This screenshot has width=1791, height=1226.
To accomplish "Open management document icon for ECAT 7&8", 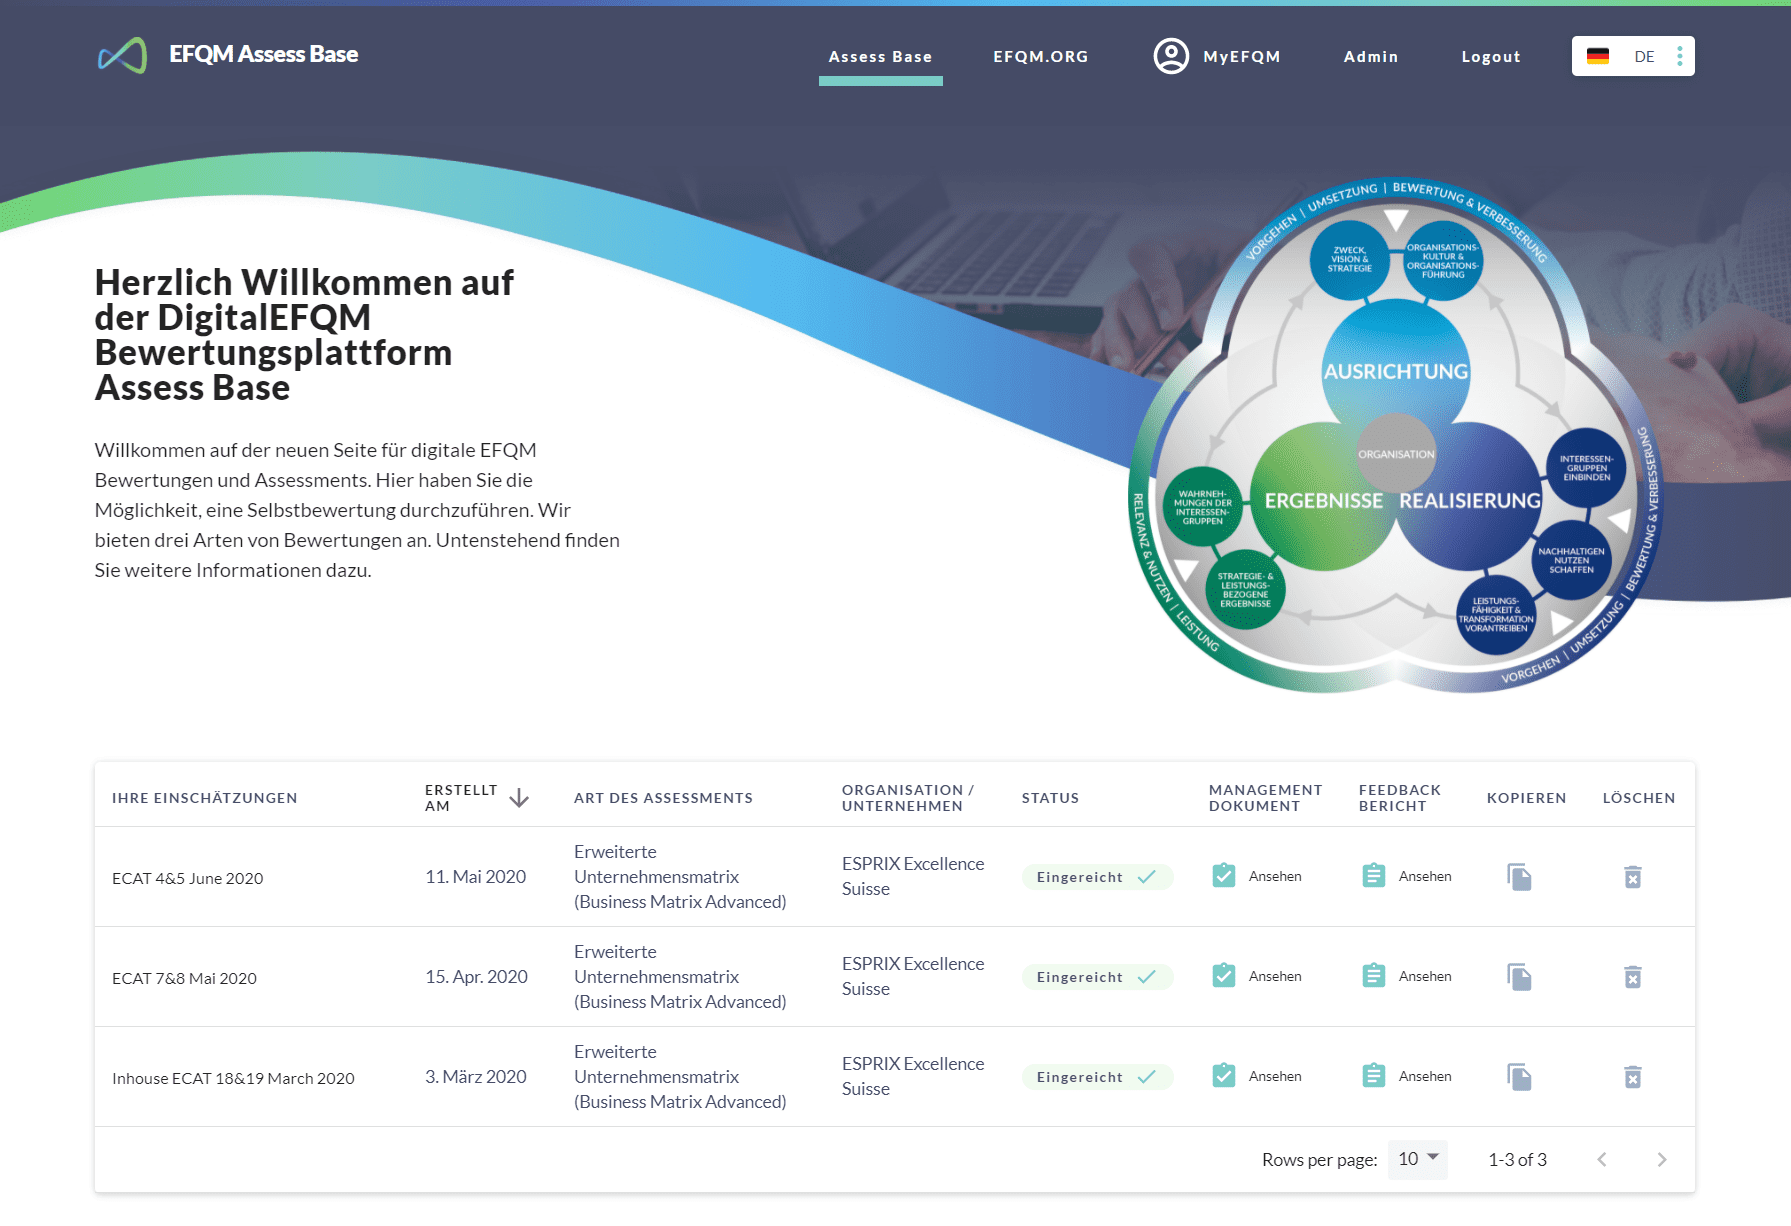I will coord(1223,976).
